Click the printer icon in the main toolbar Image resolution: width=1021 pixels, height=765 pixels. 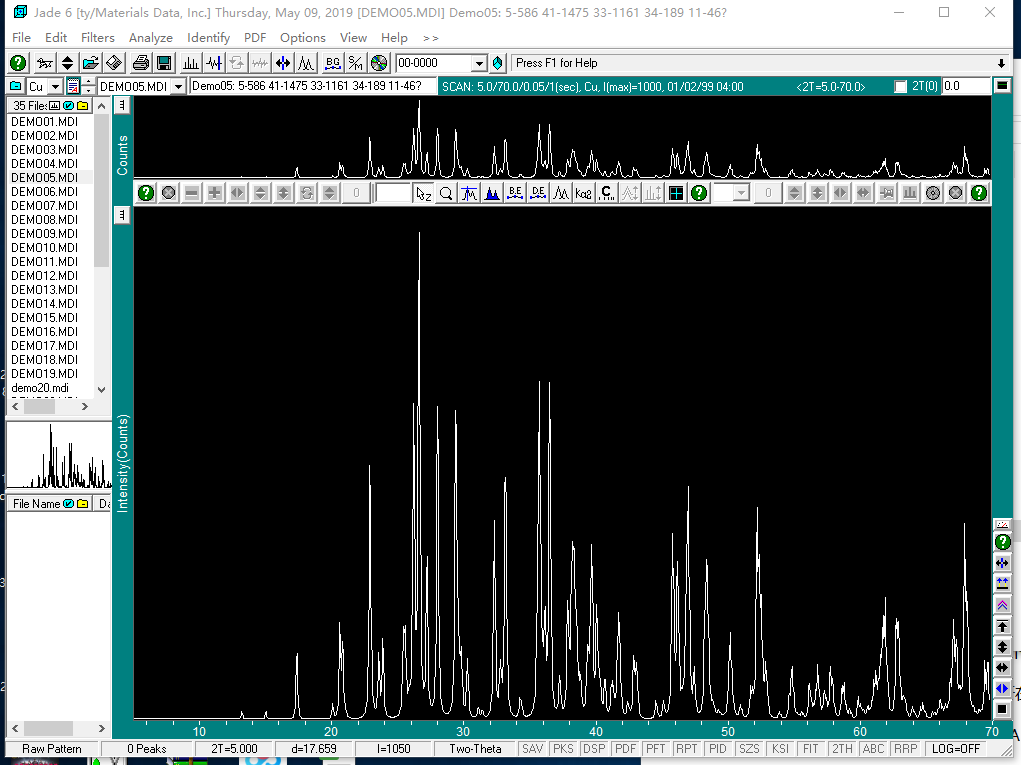(x=141, y=63)
